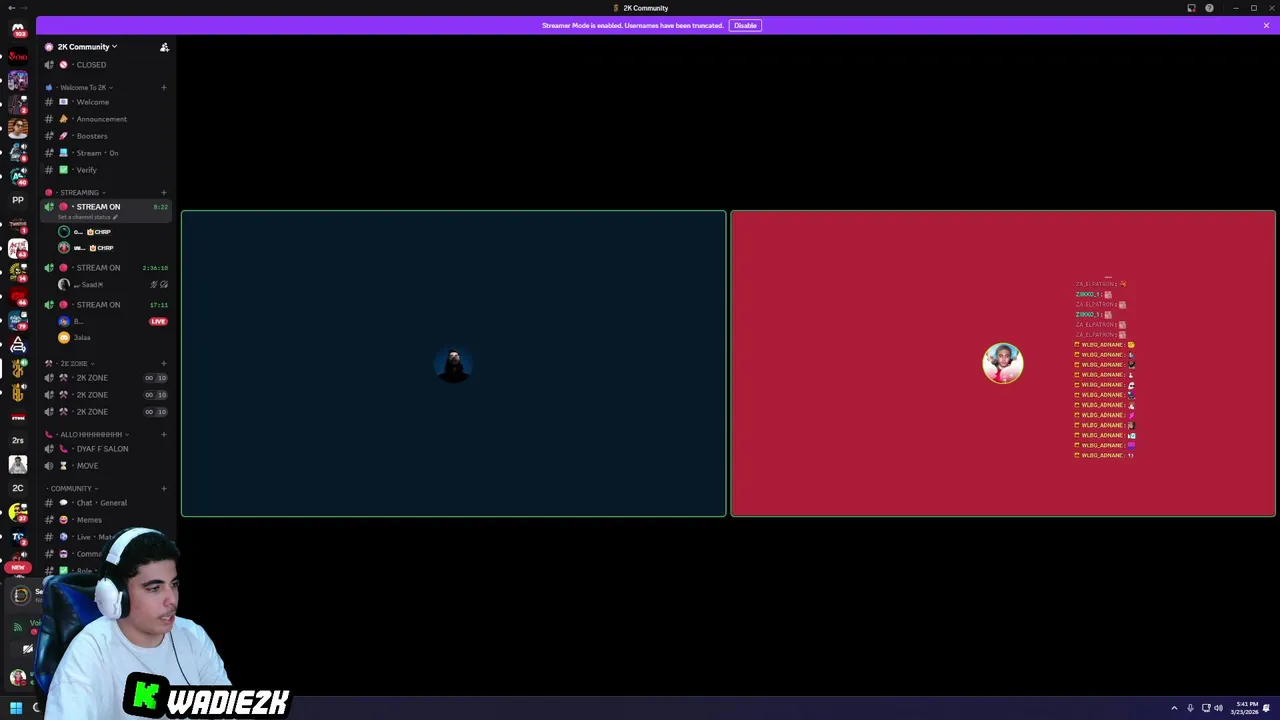Open the 2rs server in server list
The width and height of the screenshot is (1280, 720).
coord(18,440)
